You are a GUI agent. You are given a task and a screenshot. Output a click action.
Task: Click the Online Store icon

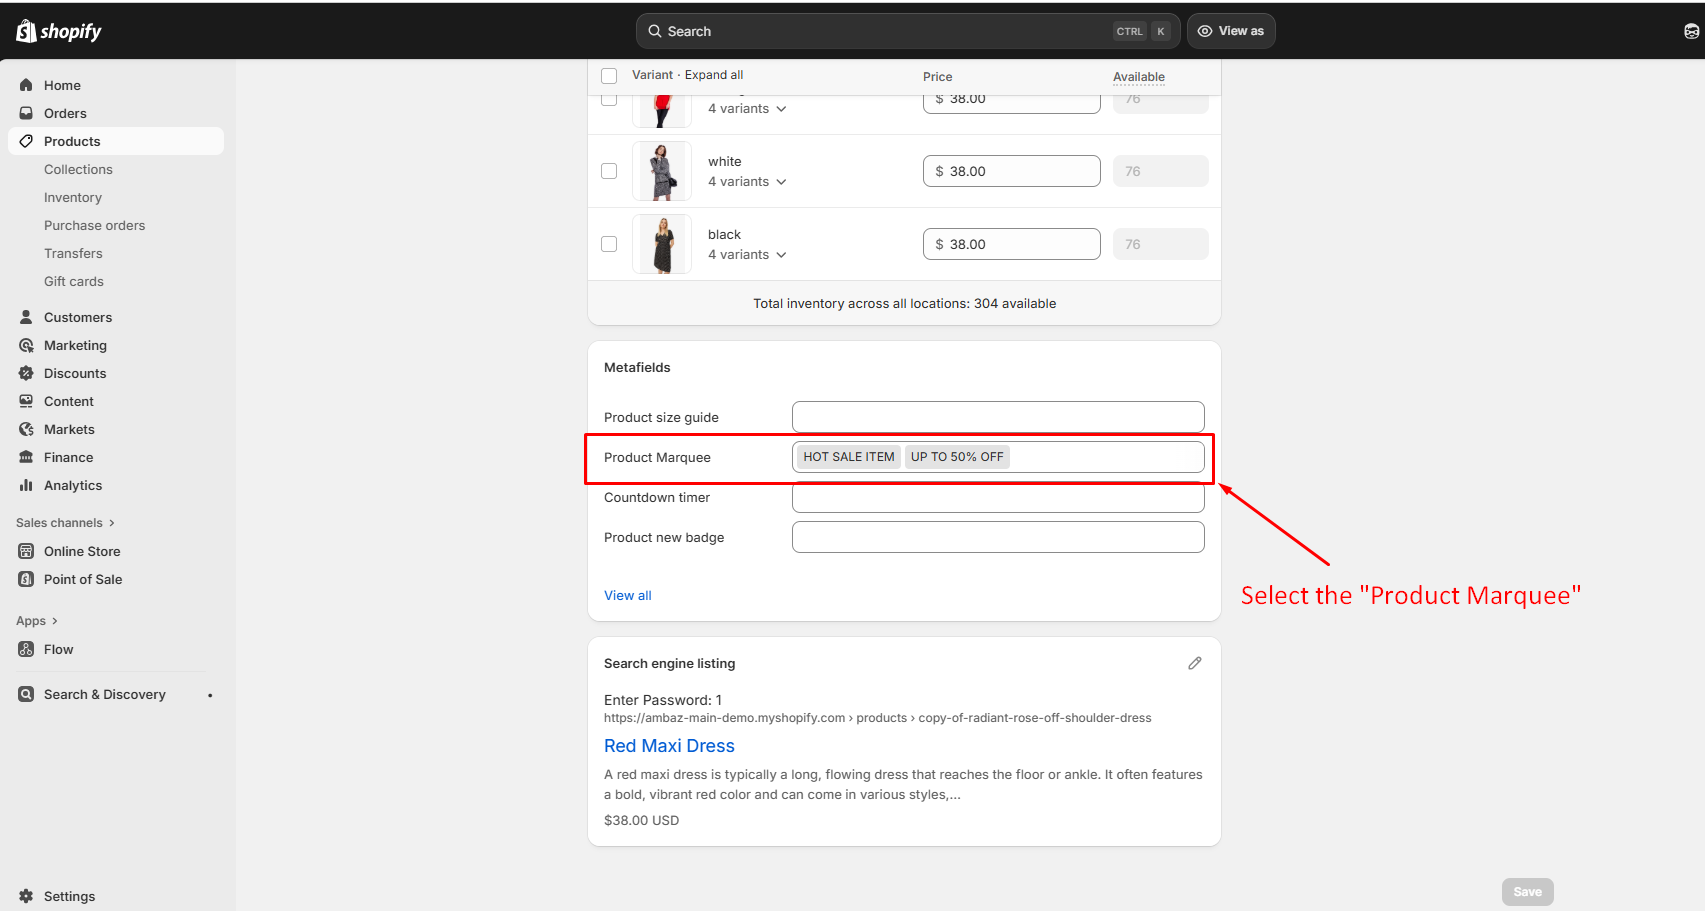(x=26, y=551)
